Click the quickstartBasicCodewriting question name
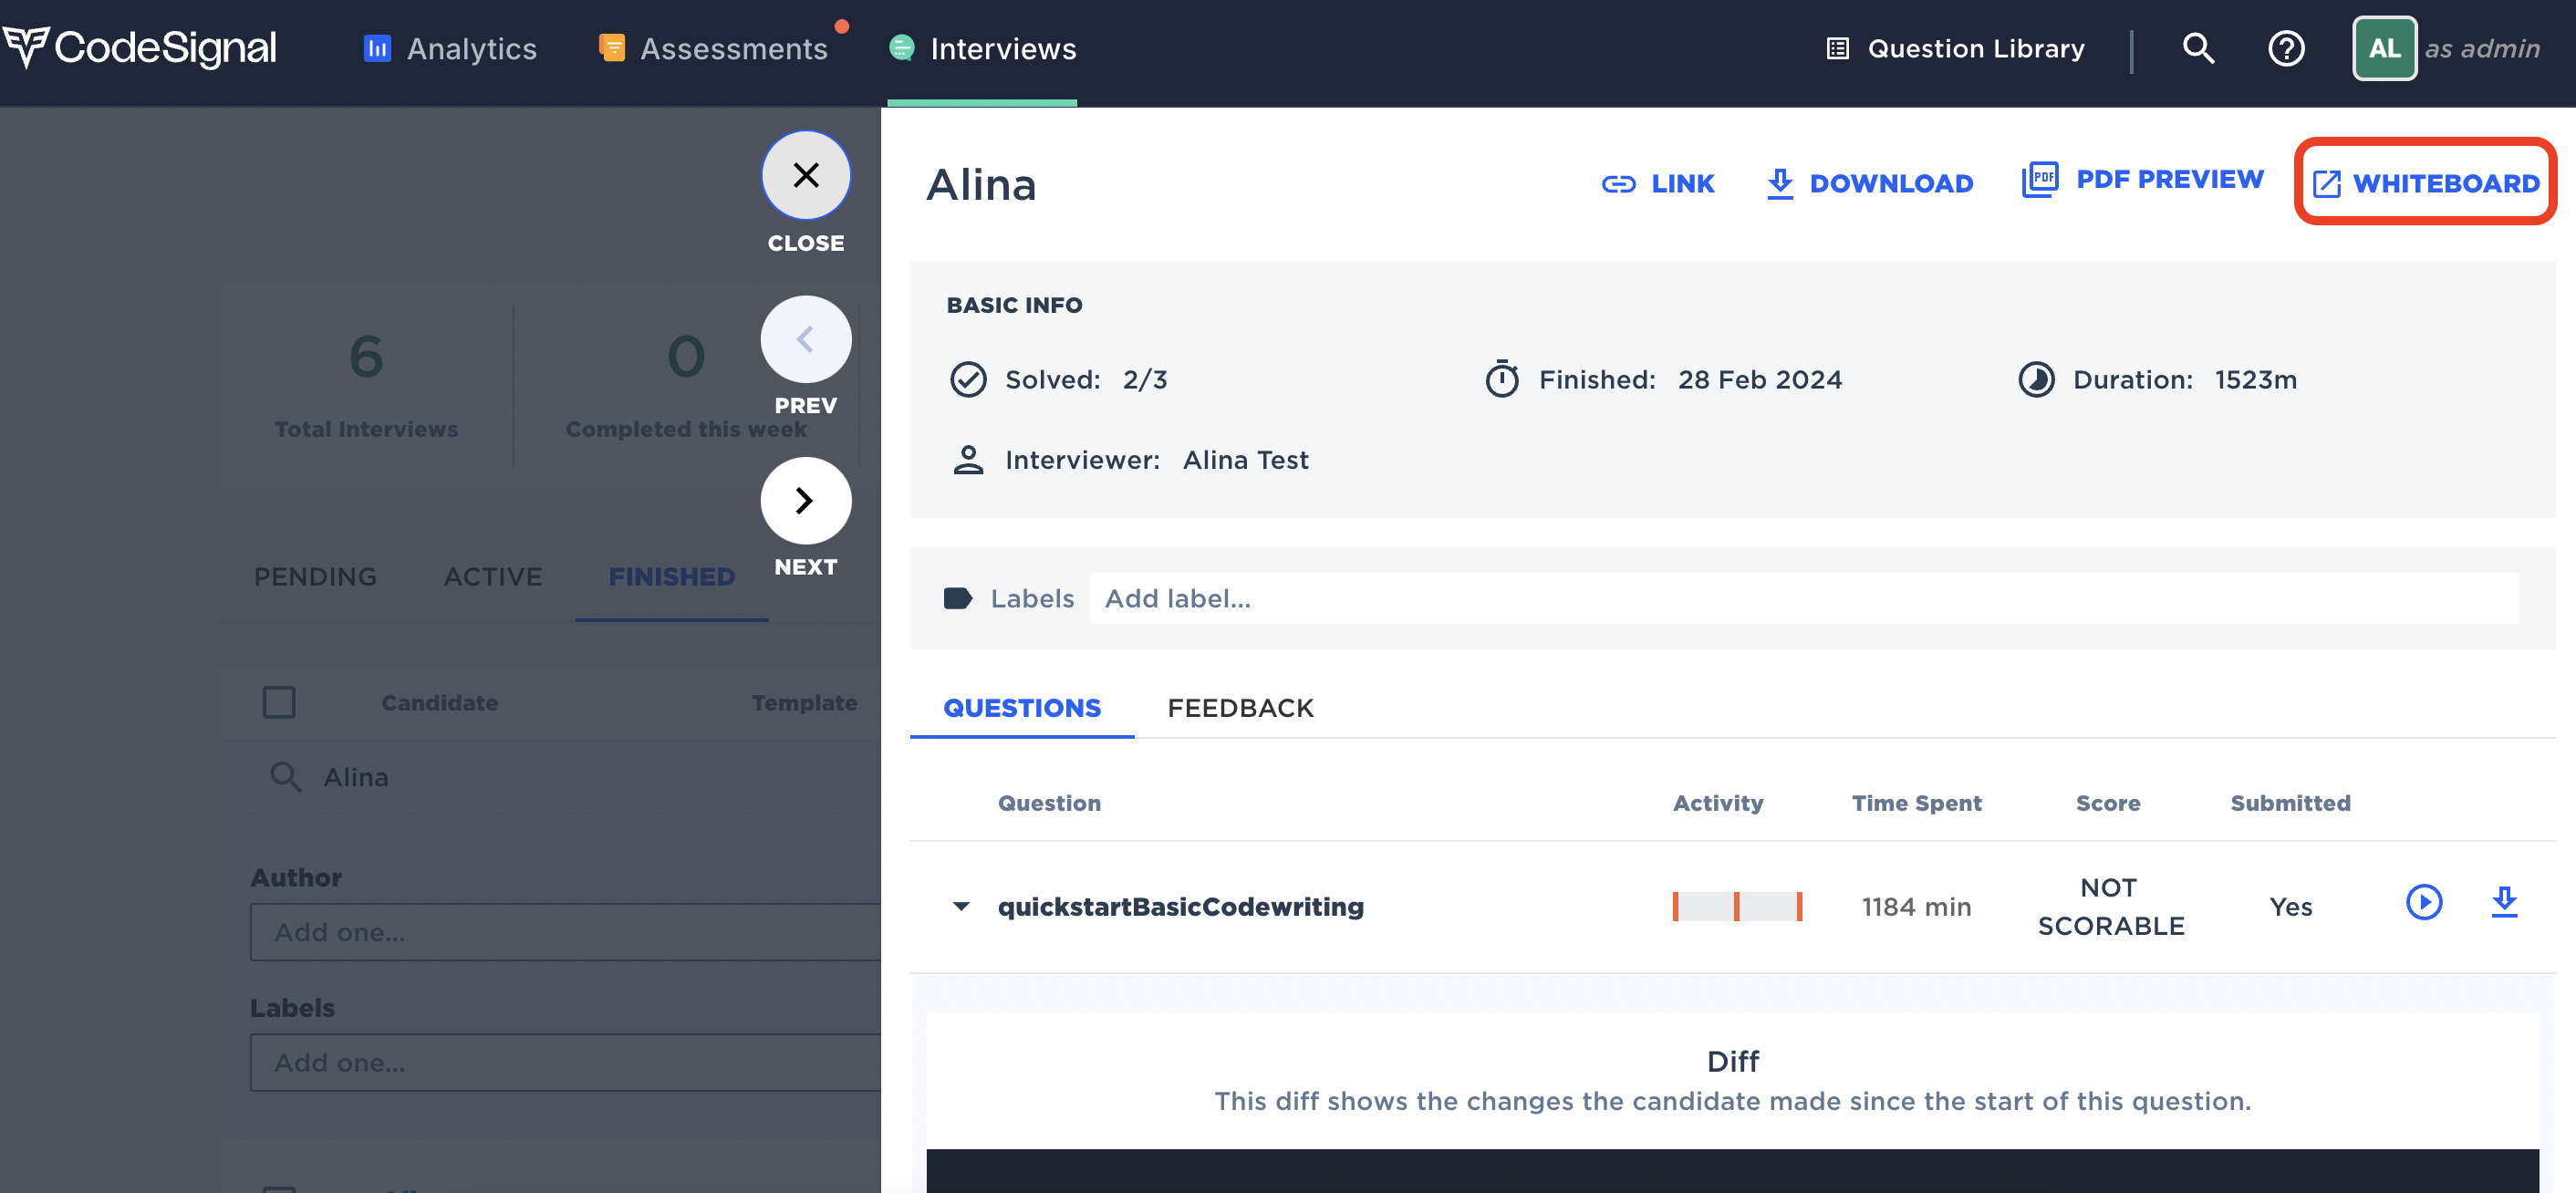Viewport: 2576px width, 1193px height. tap(1180, 906)
